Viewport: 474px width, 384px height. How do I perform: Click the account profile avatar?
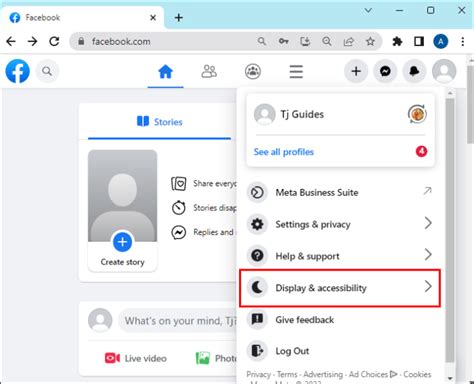(x=444, y=71)
